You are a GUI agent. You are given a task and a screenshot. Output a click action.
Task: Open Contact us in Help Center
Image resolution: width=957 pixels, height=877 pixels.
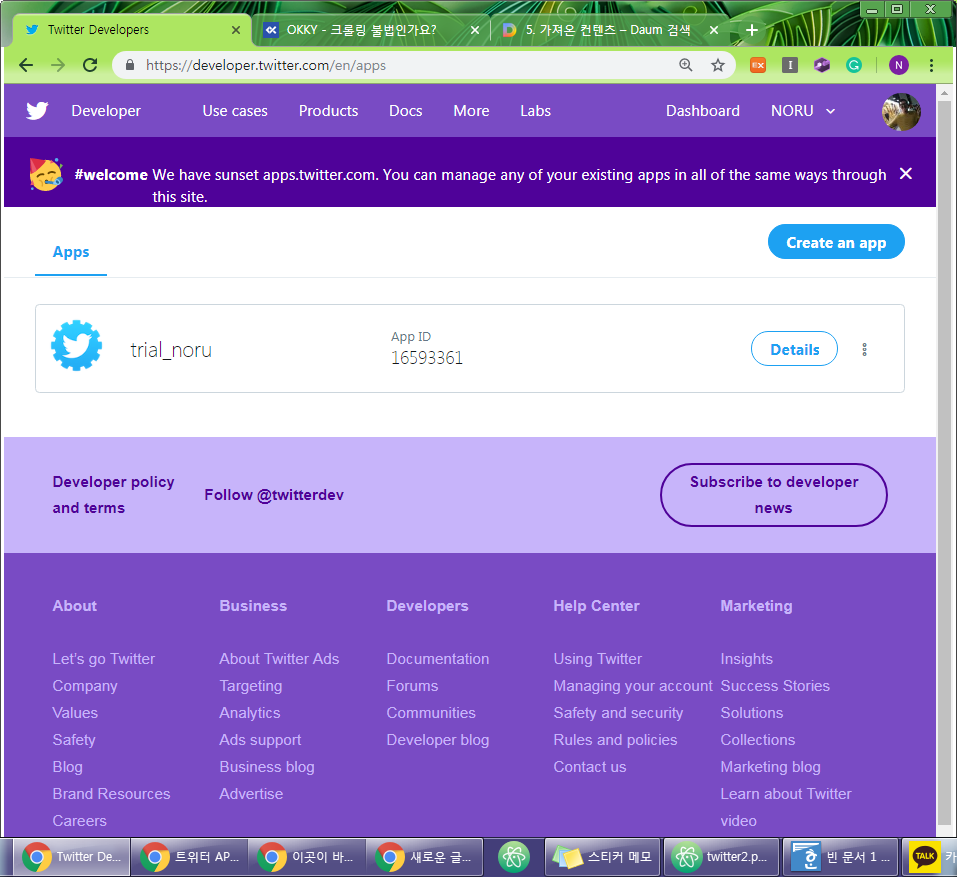click(x=590, y=767)
